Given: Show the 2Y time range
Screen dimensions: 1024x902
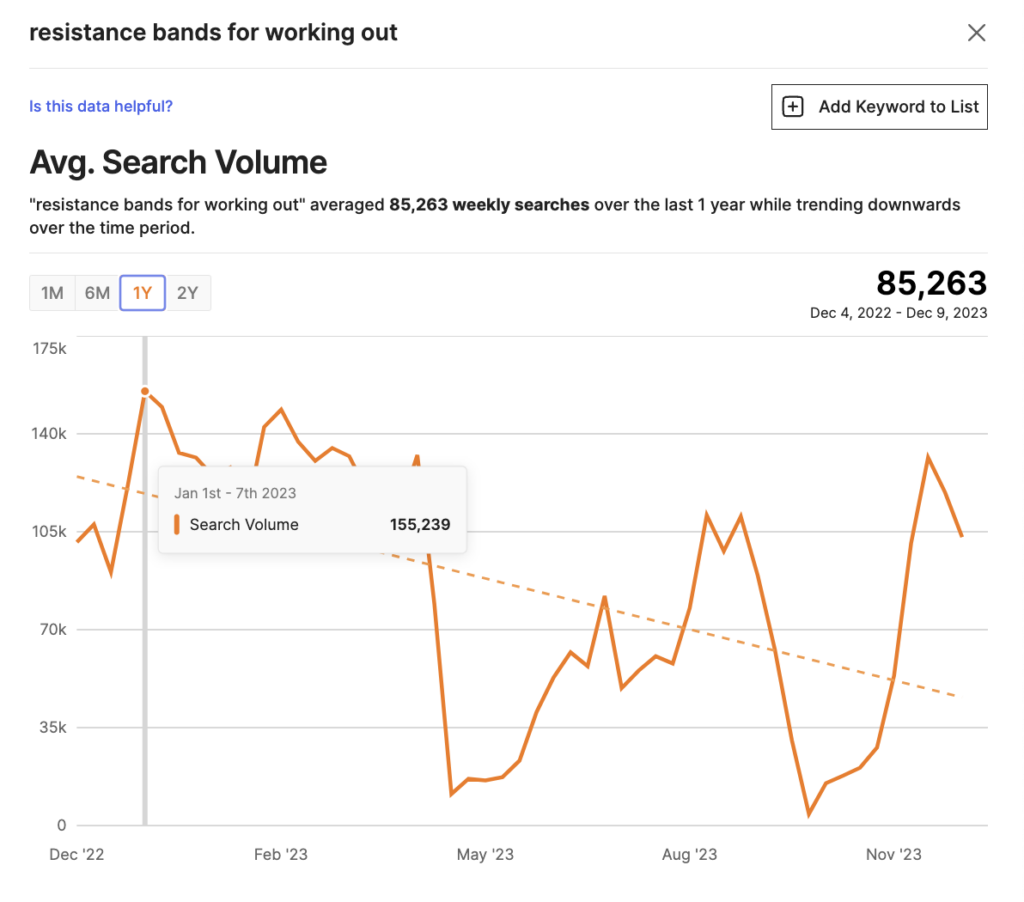Looking at the screenshot, I should point(187,293).
